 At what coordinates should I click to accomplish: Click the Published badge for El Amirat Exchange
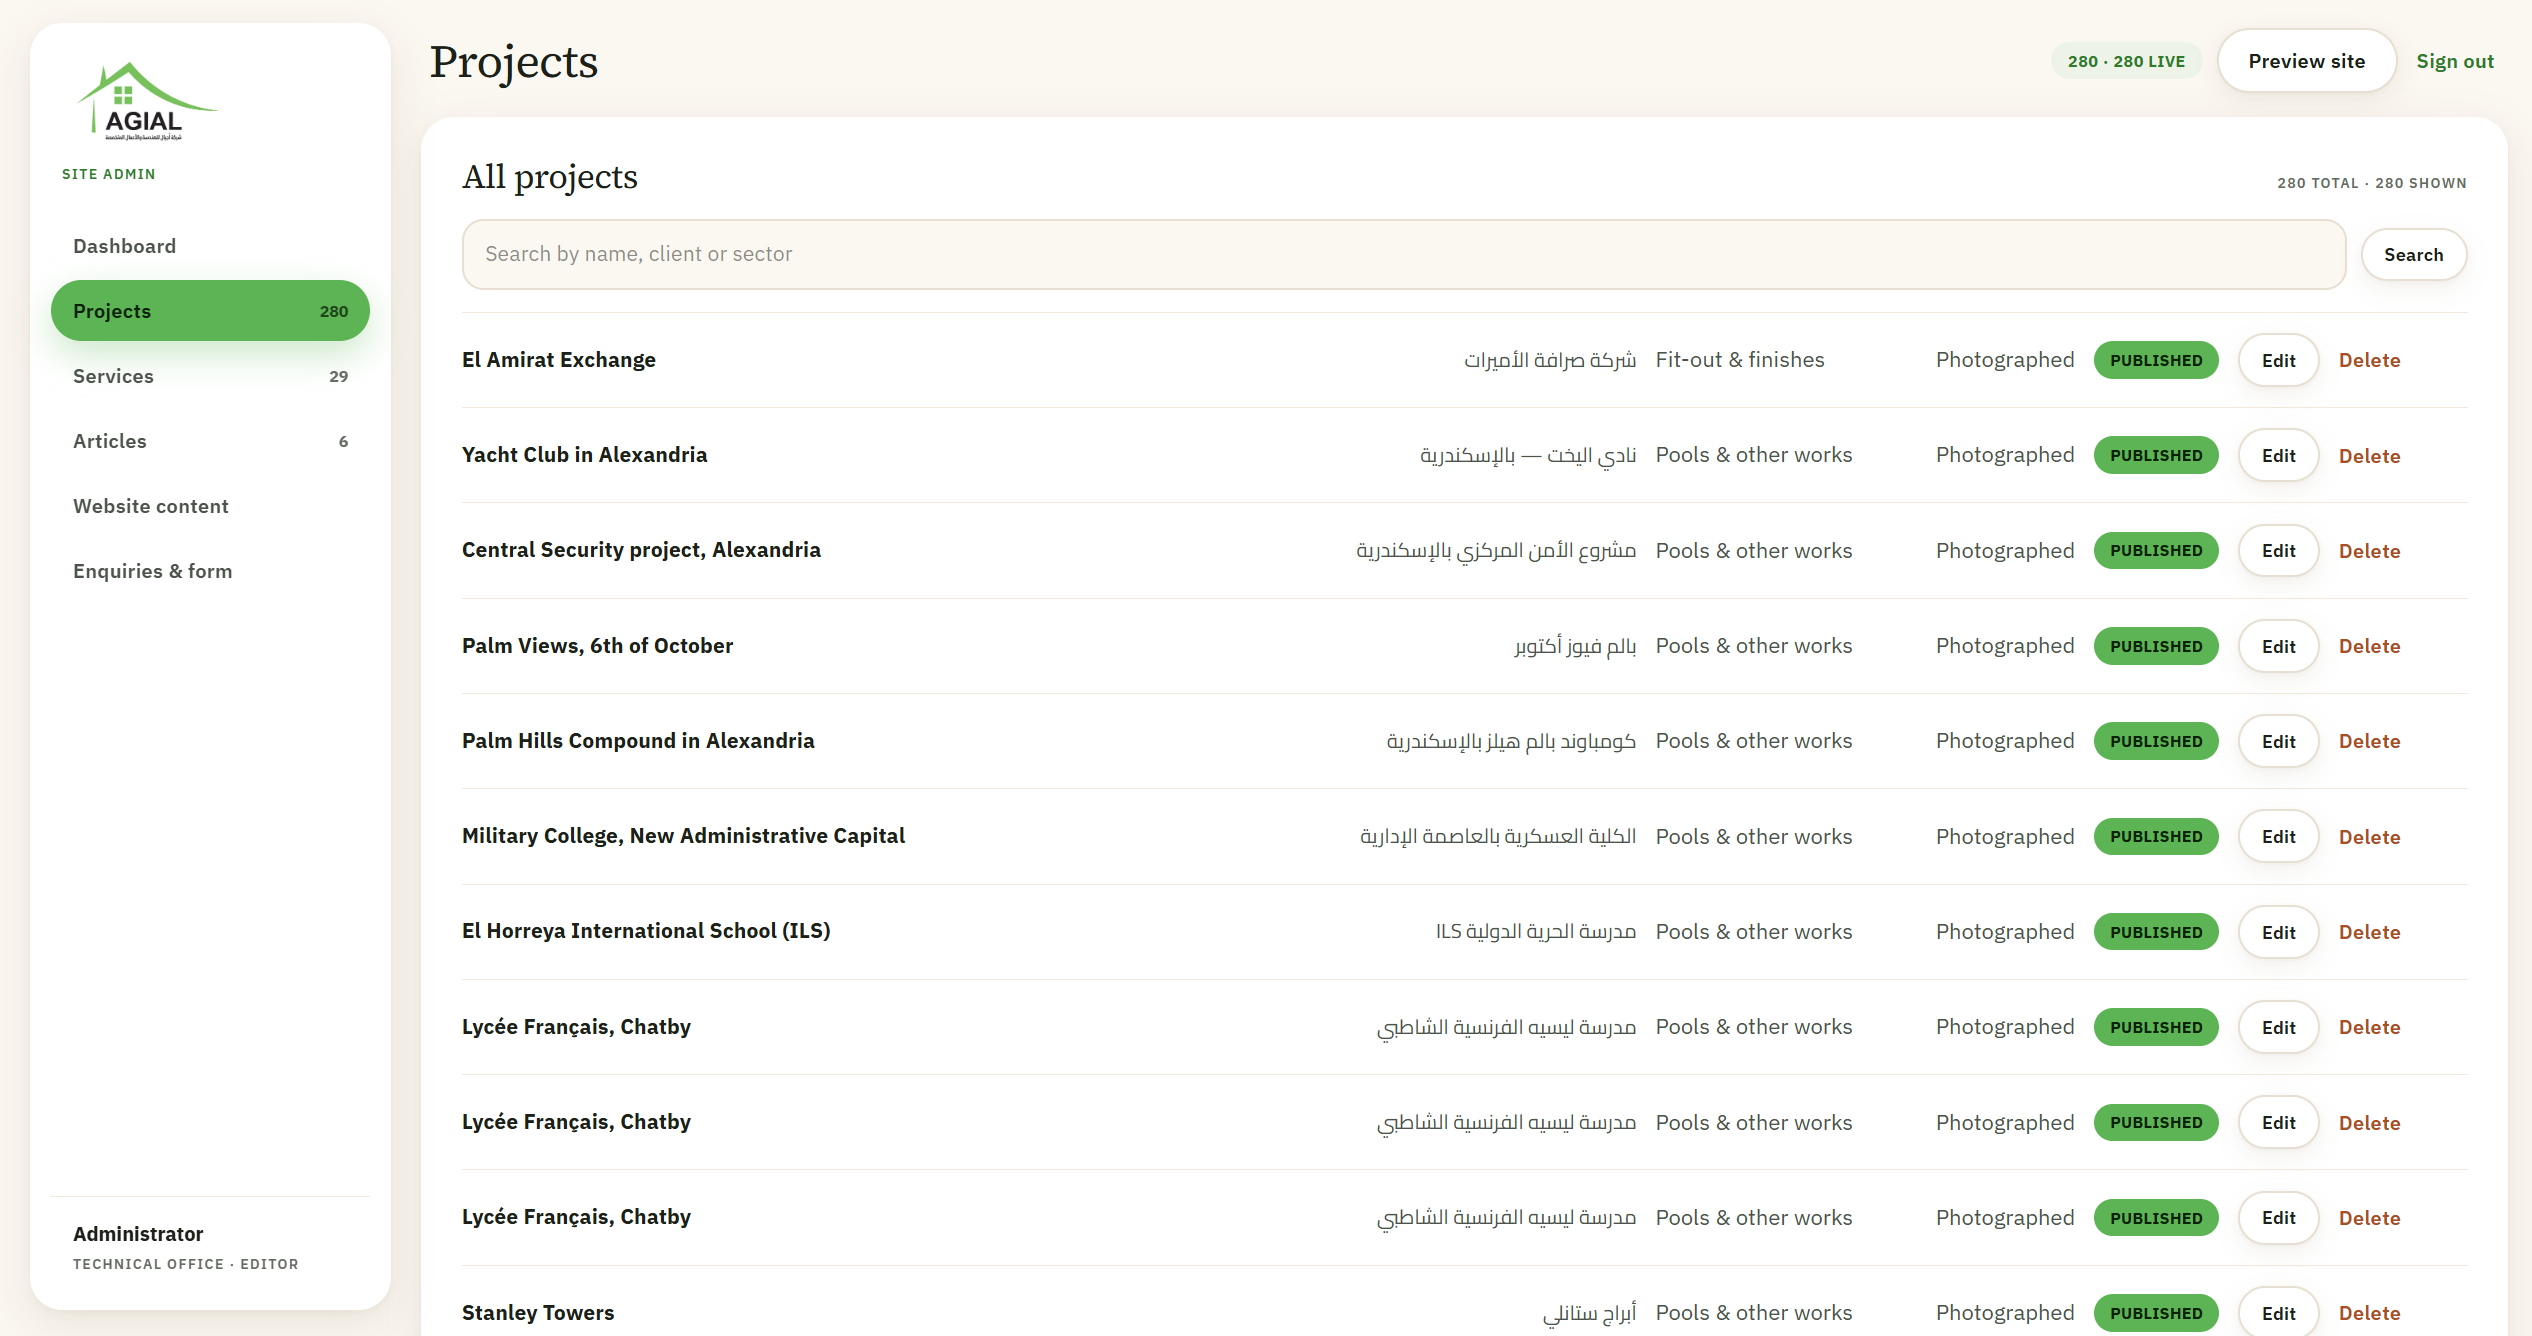(2156, 360)
